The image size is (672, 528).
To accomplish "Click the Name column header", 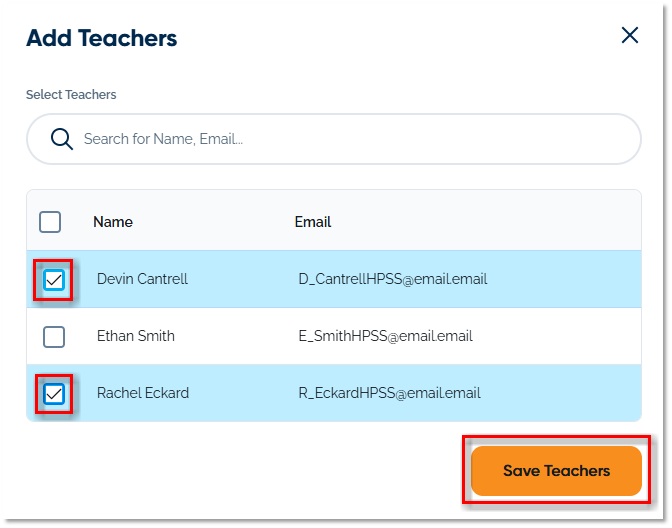I will [113, 222].
